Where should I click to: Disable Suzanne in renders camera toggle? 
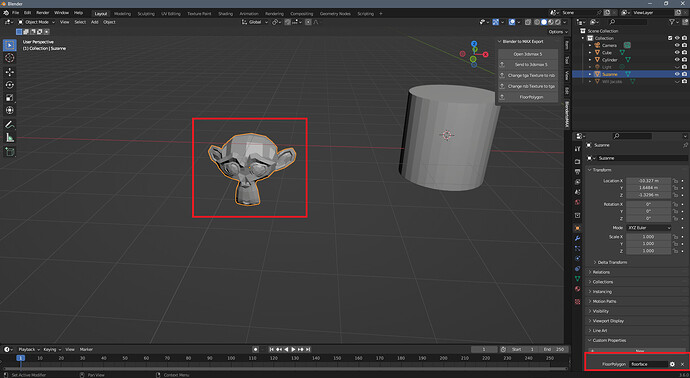[684, 74]
